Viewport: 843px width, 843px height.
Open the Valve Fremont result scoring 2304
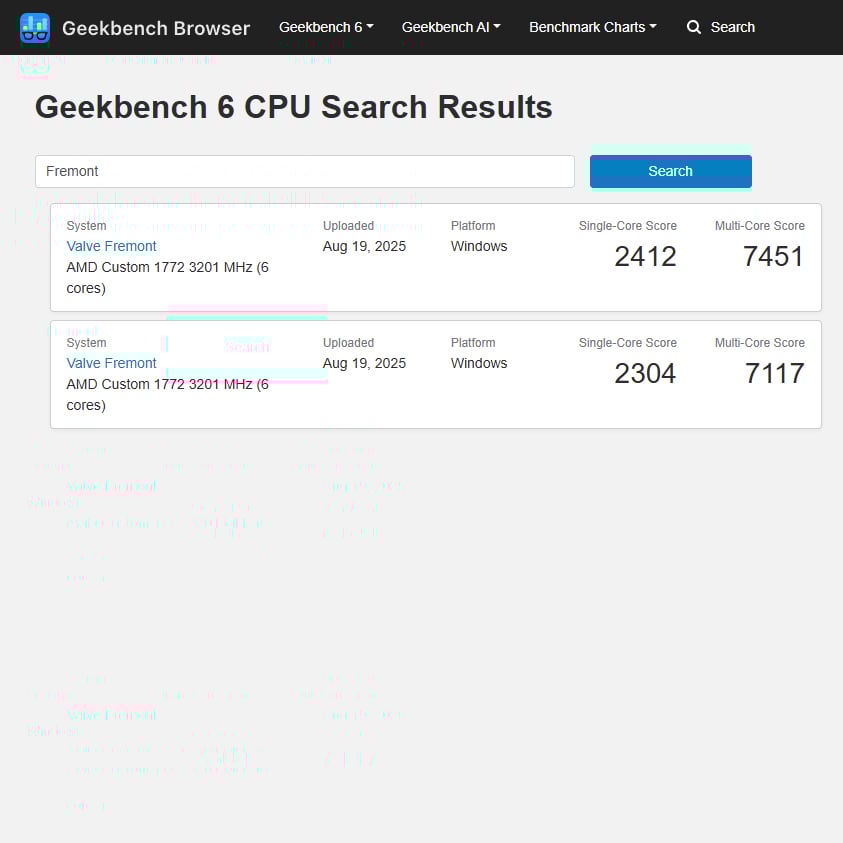pyautogui.click(x=111, y=363)
